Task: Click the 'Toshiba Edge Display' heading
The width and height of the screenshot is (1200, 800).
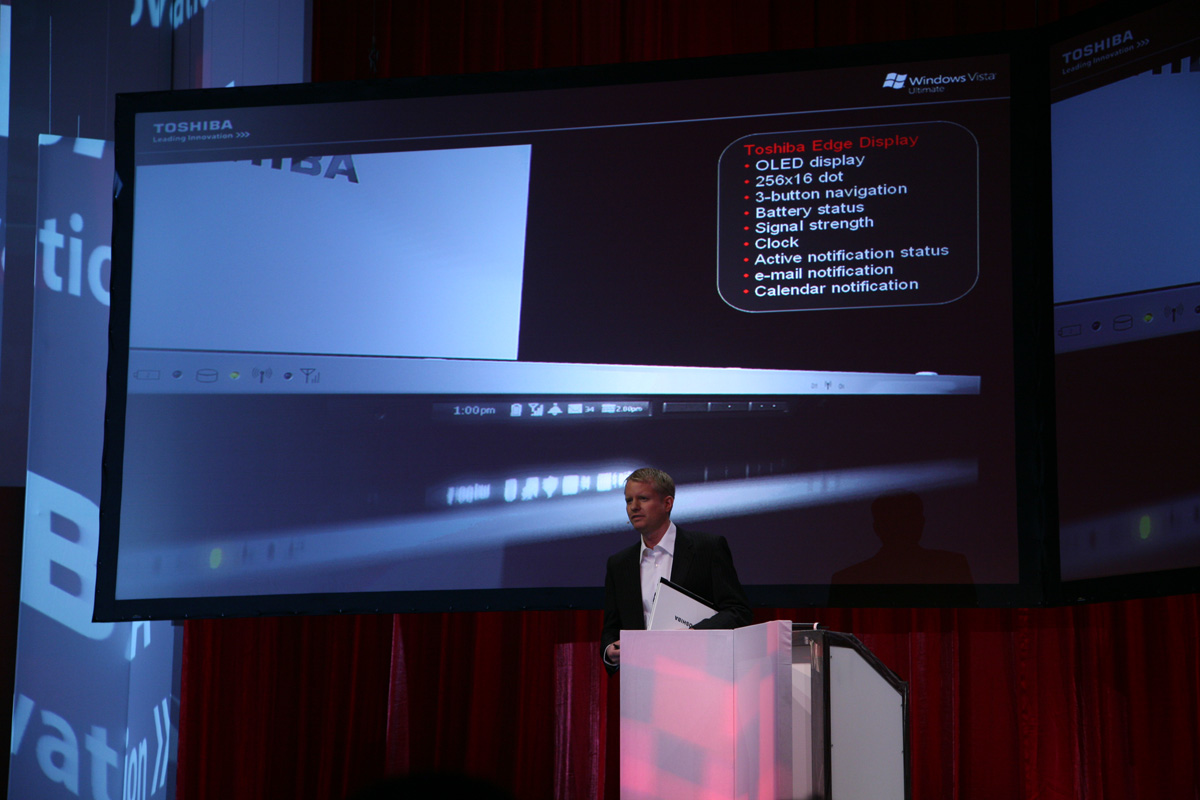Action: click(x=831, y=143)
